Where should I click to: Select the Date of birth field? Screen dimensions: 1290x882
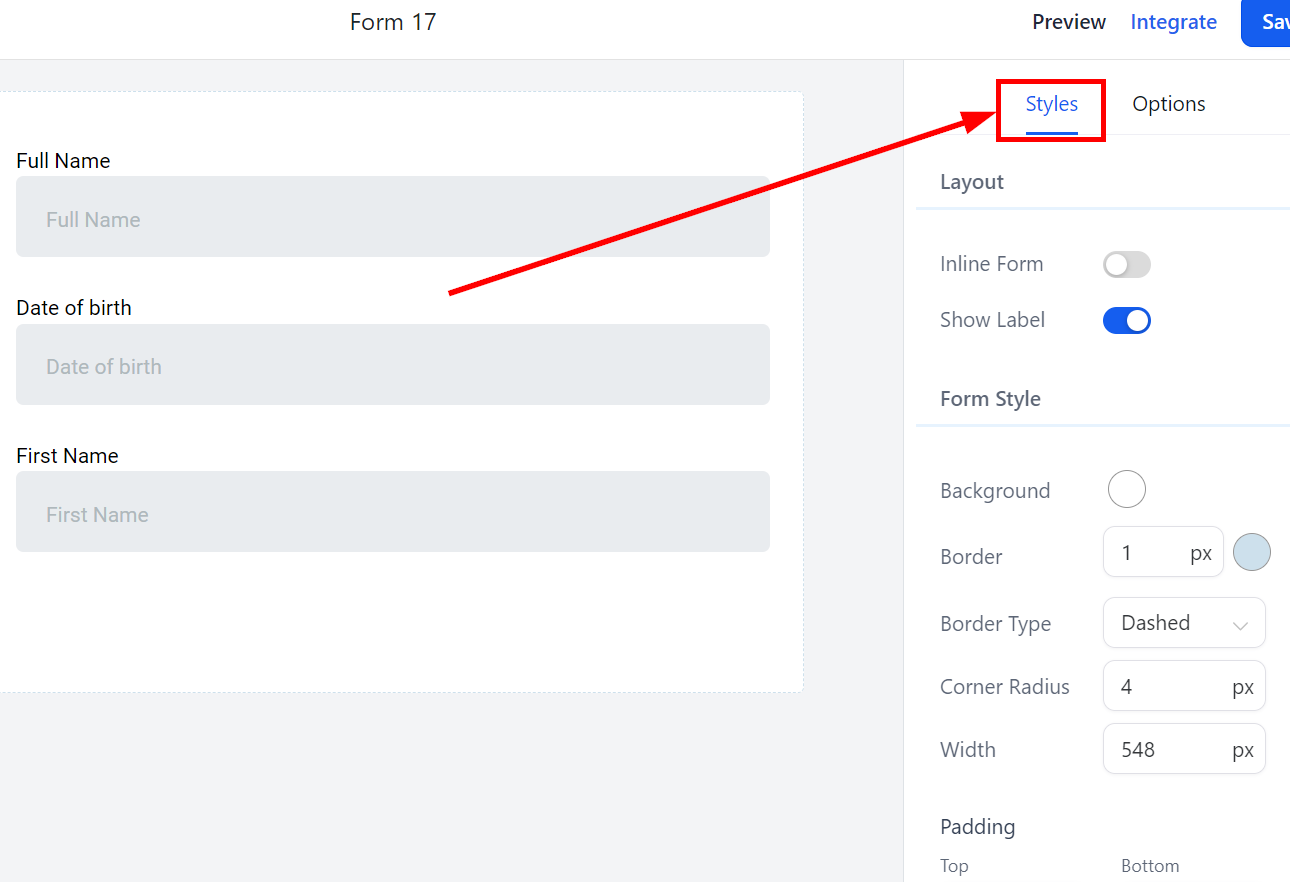pos(392,365)
